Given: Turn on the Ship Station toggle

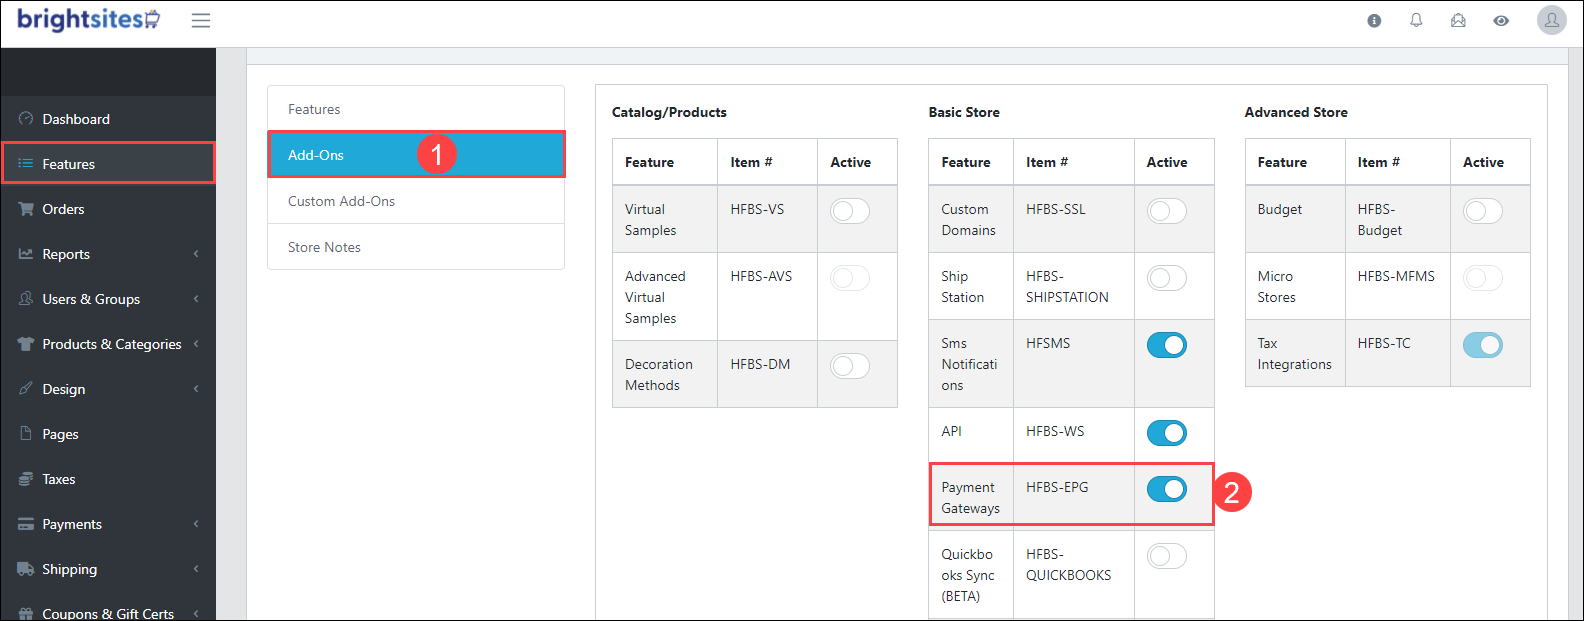Looking at the screenshot, I should tap(1167, 278).
